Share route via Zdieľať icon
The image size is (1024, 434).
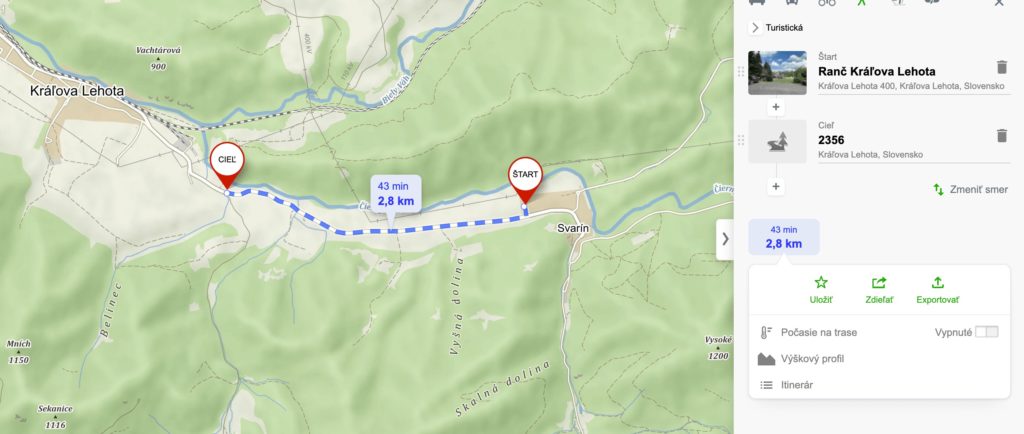click(x=879, y=283)
